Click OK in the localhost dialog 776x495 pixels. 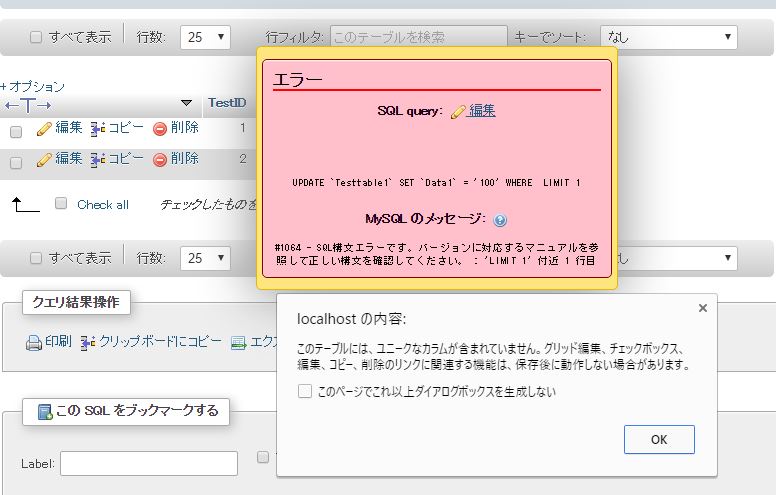pyautogui.click(x=659, y=440)
